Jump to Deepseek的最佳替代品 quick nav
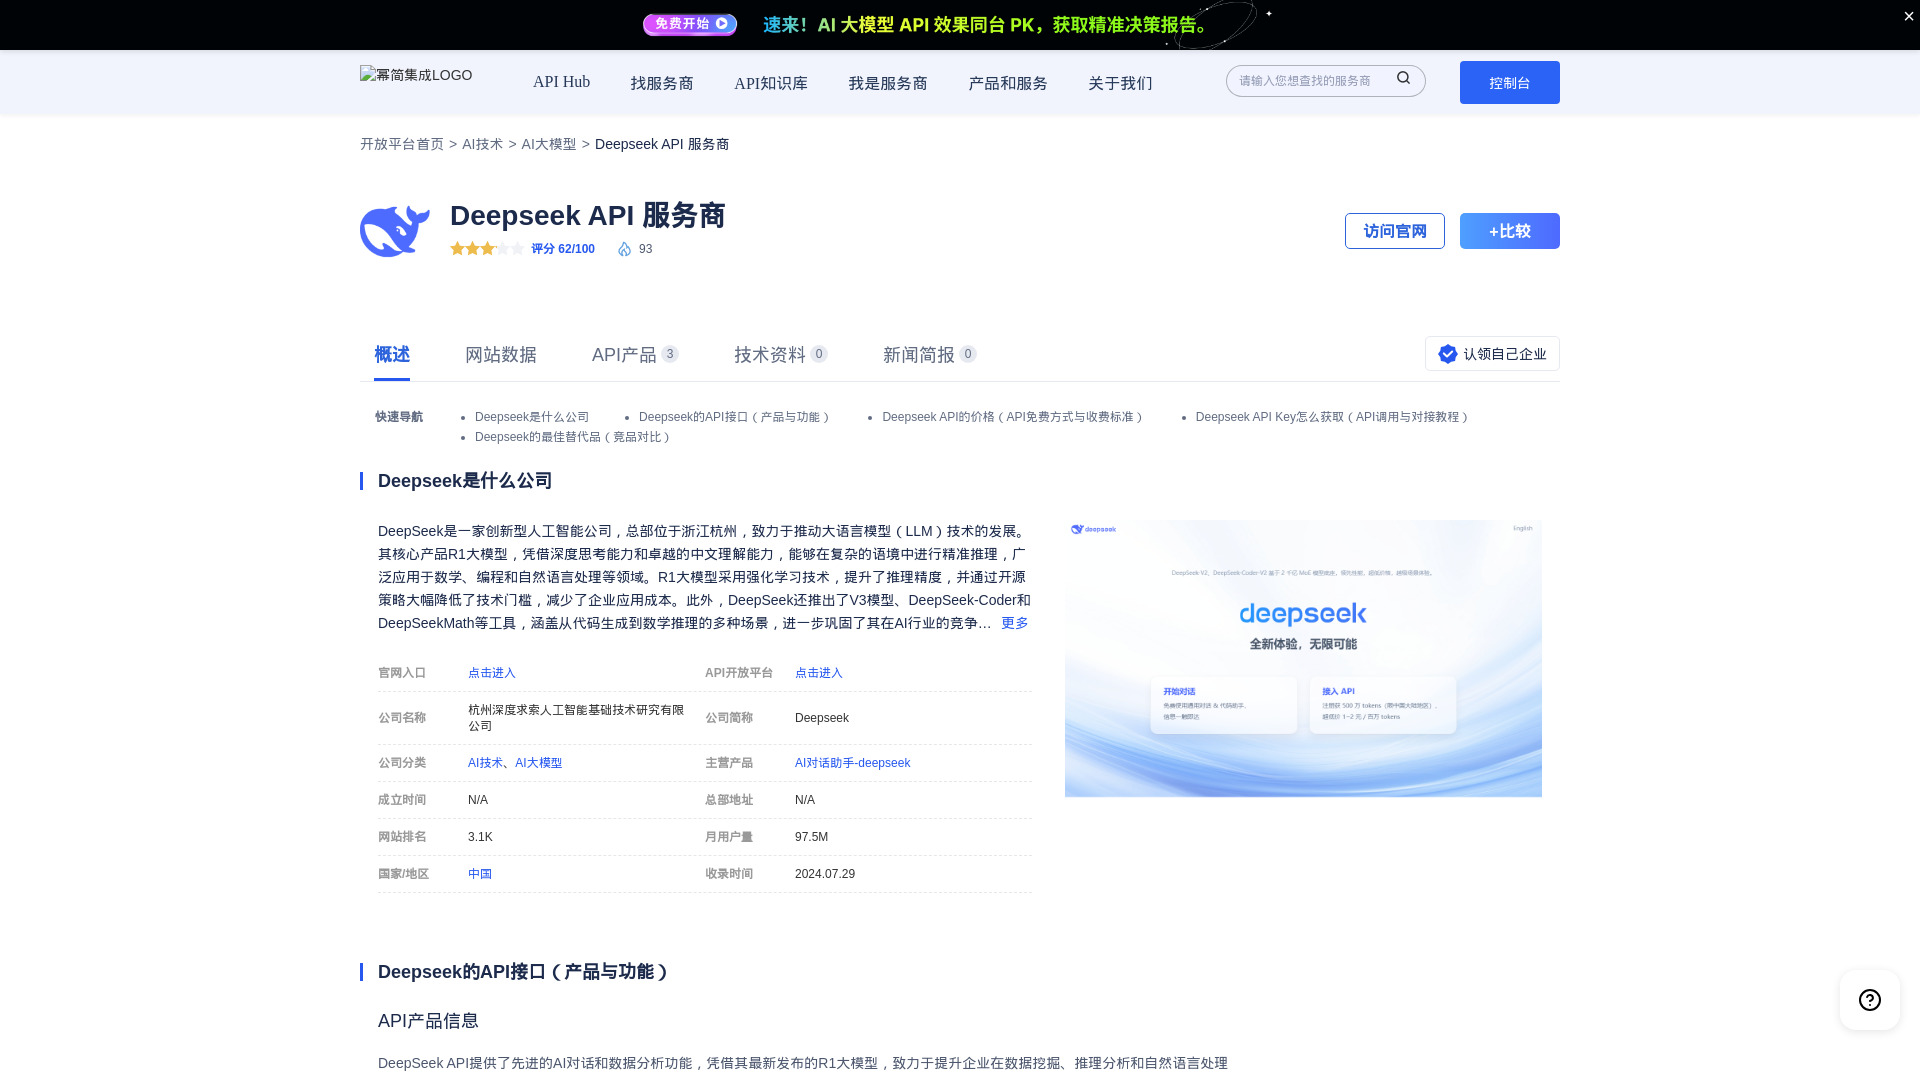This screenshot has width=1920, height=1080. [574, 437]
